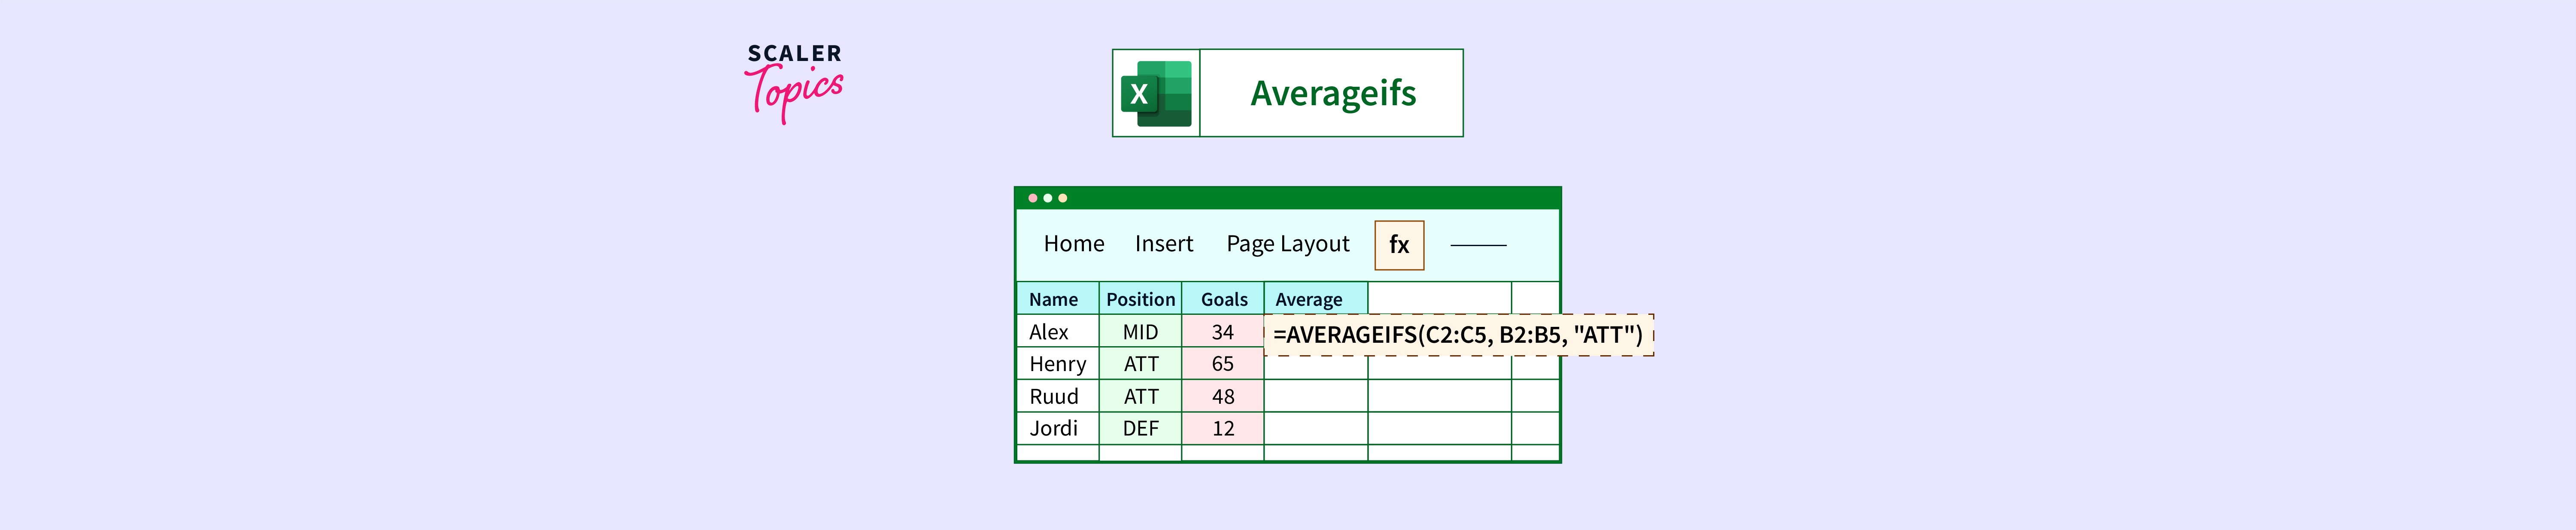The width and height of the screenshot is (2576, 530).
Task: Click the pink window dot
Action: click(x=1032, y=198)
